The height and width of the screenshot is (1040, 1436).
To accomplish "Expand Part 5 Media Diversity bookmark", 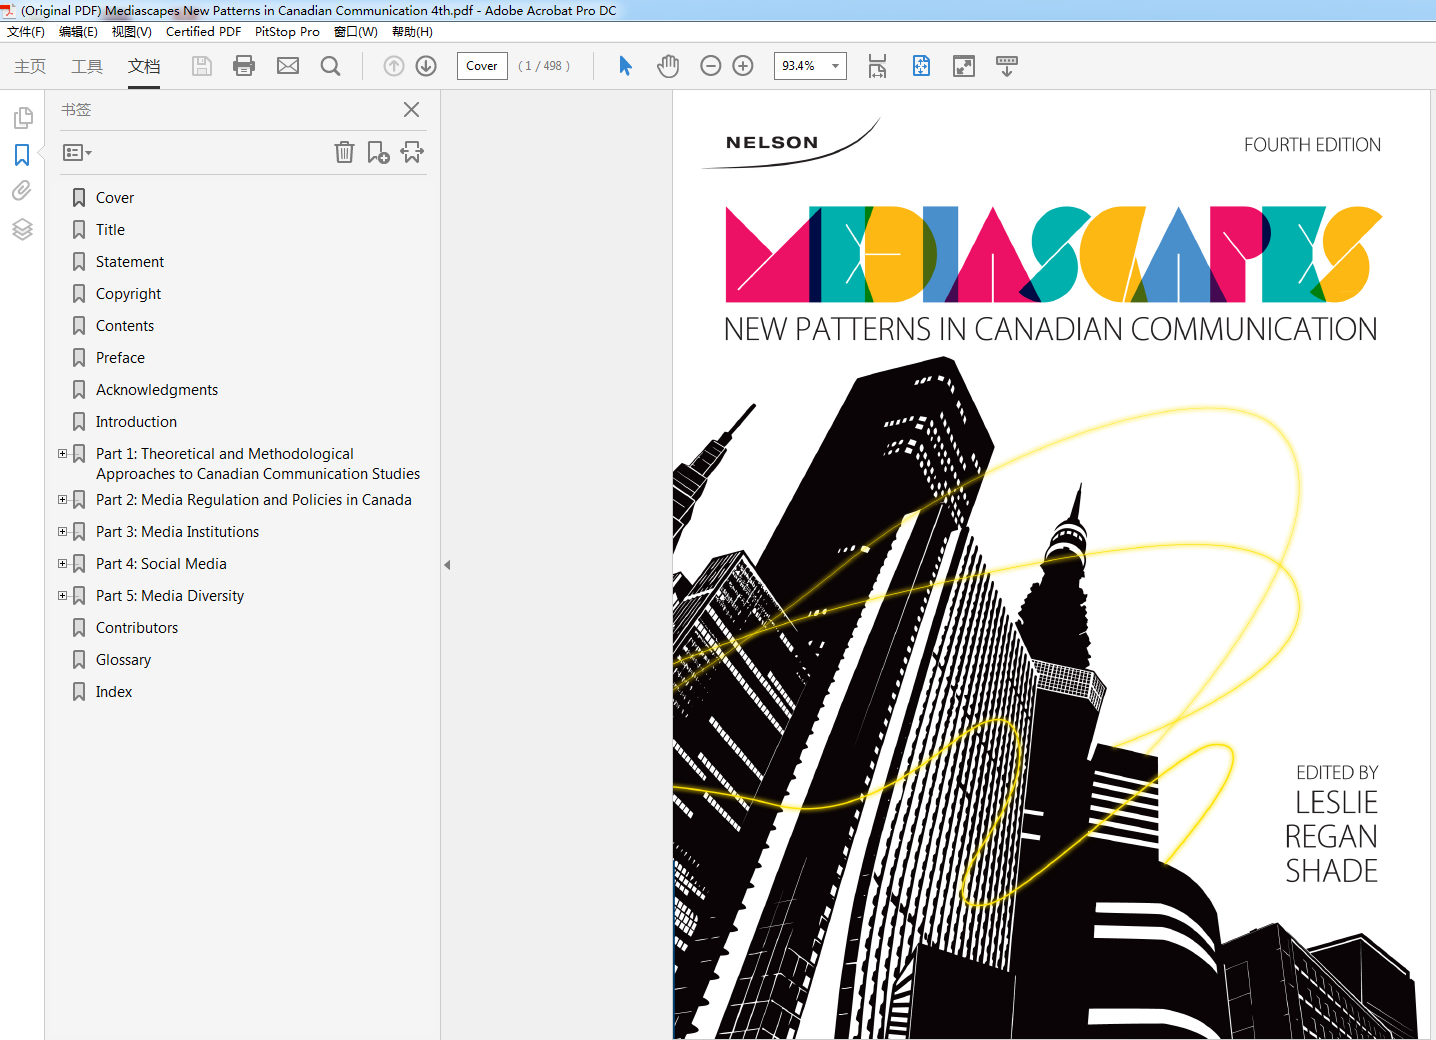I will click(x=63, y=596).
